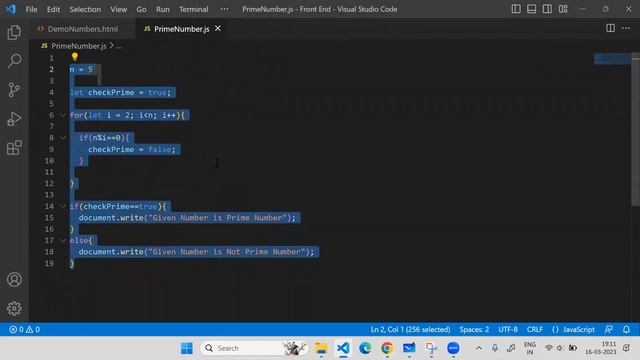The height and width of the screenshot is (360, 640).
Task: Open the Selection menu
Action: tap(85, 9)
